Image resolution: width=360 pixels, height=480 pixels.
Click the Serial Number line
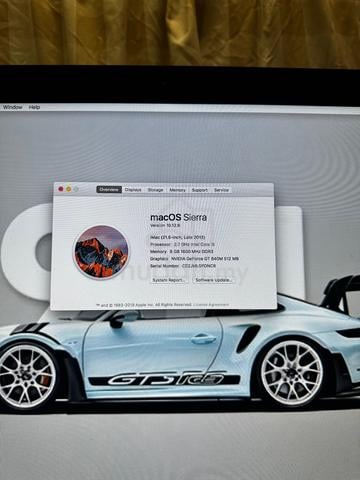tap(183, 266)
